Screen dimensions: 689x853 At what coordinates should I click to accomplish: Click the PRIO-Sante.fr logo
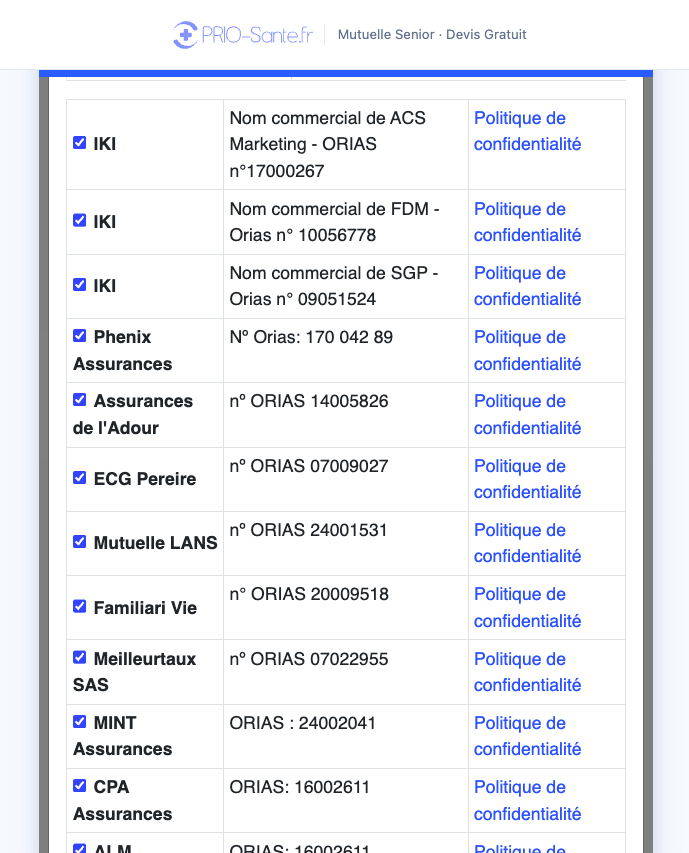click(x=243, y=35)
